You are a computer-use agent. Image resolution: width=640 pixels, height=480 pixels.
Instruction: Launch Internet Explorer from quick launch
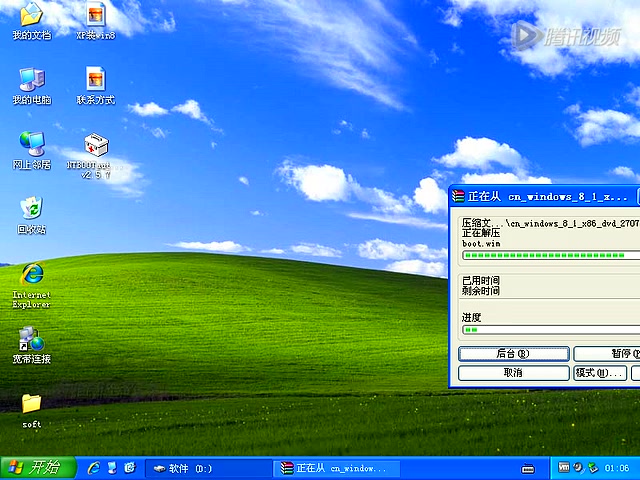point(94,468)
